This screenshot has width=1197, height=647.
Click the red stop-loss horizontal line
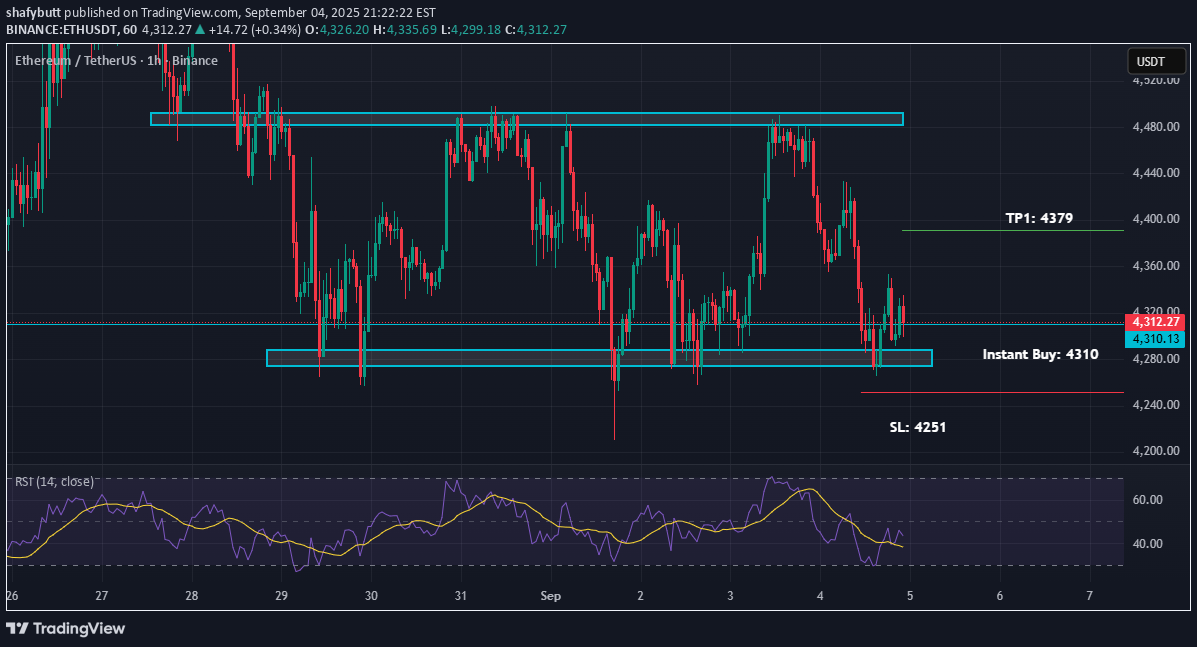(992, 392)
